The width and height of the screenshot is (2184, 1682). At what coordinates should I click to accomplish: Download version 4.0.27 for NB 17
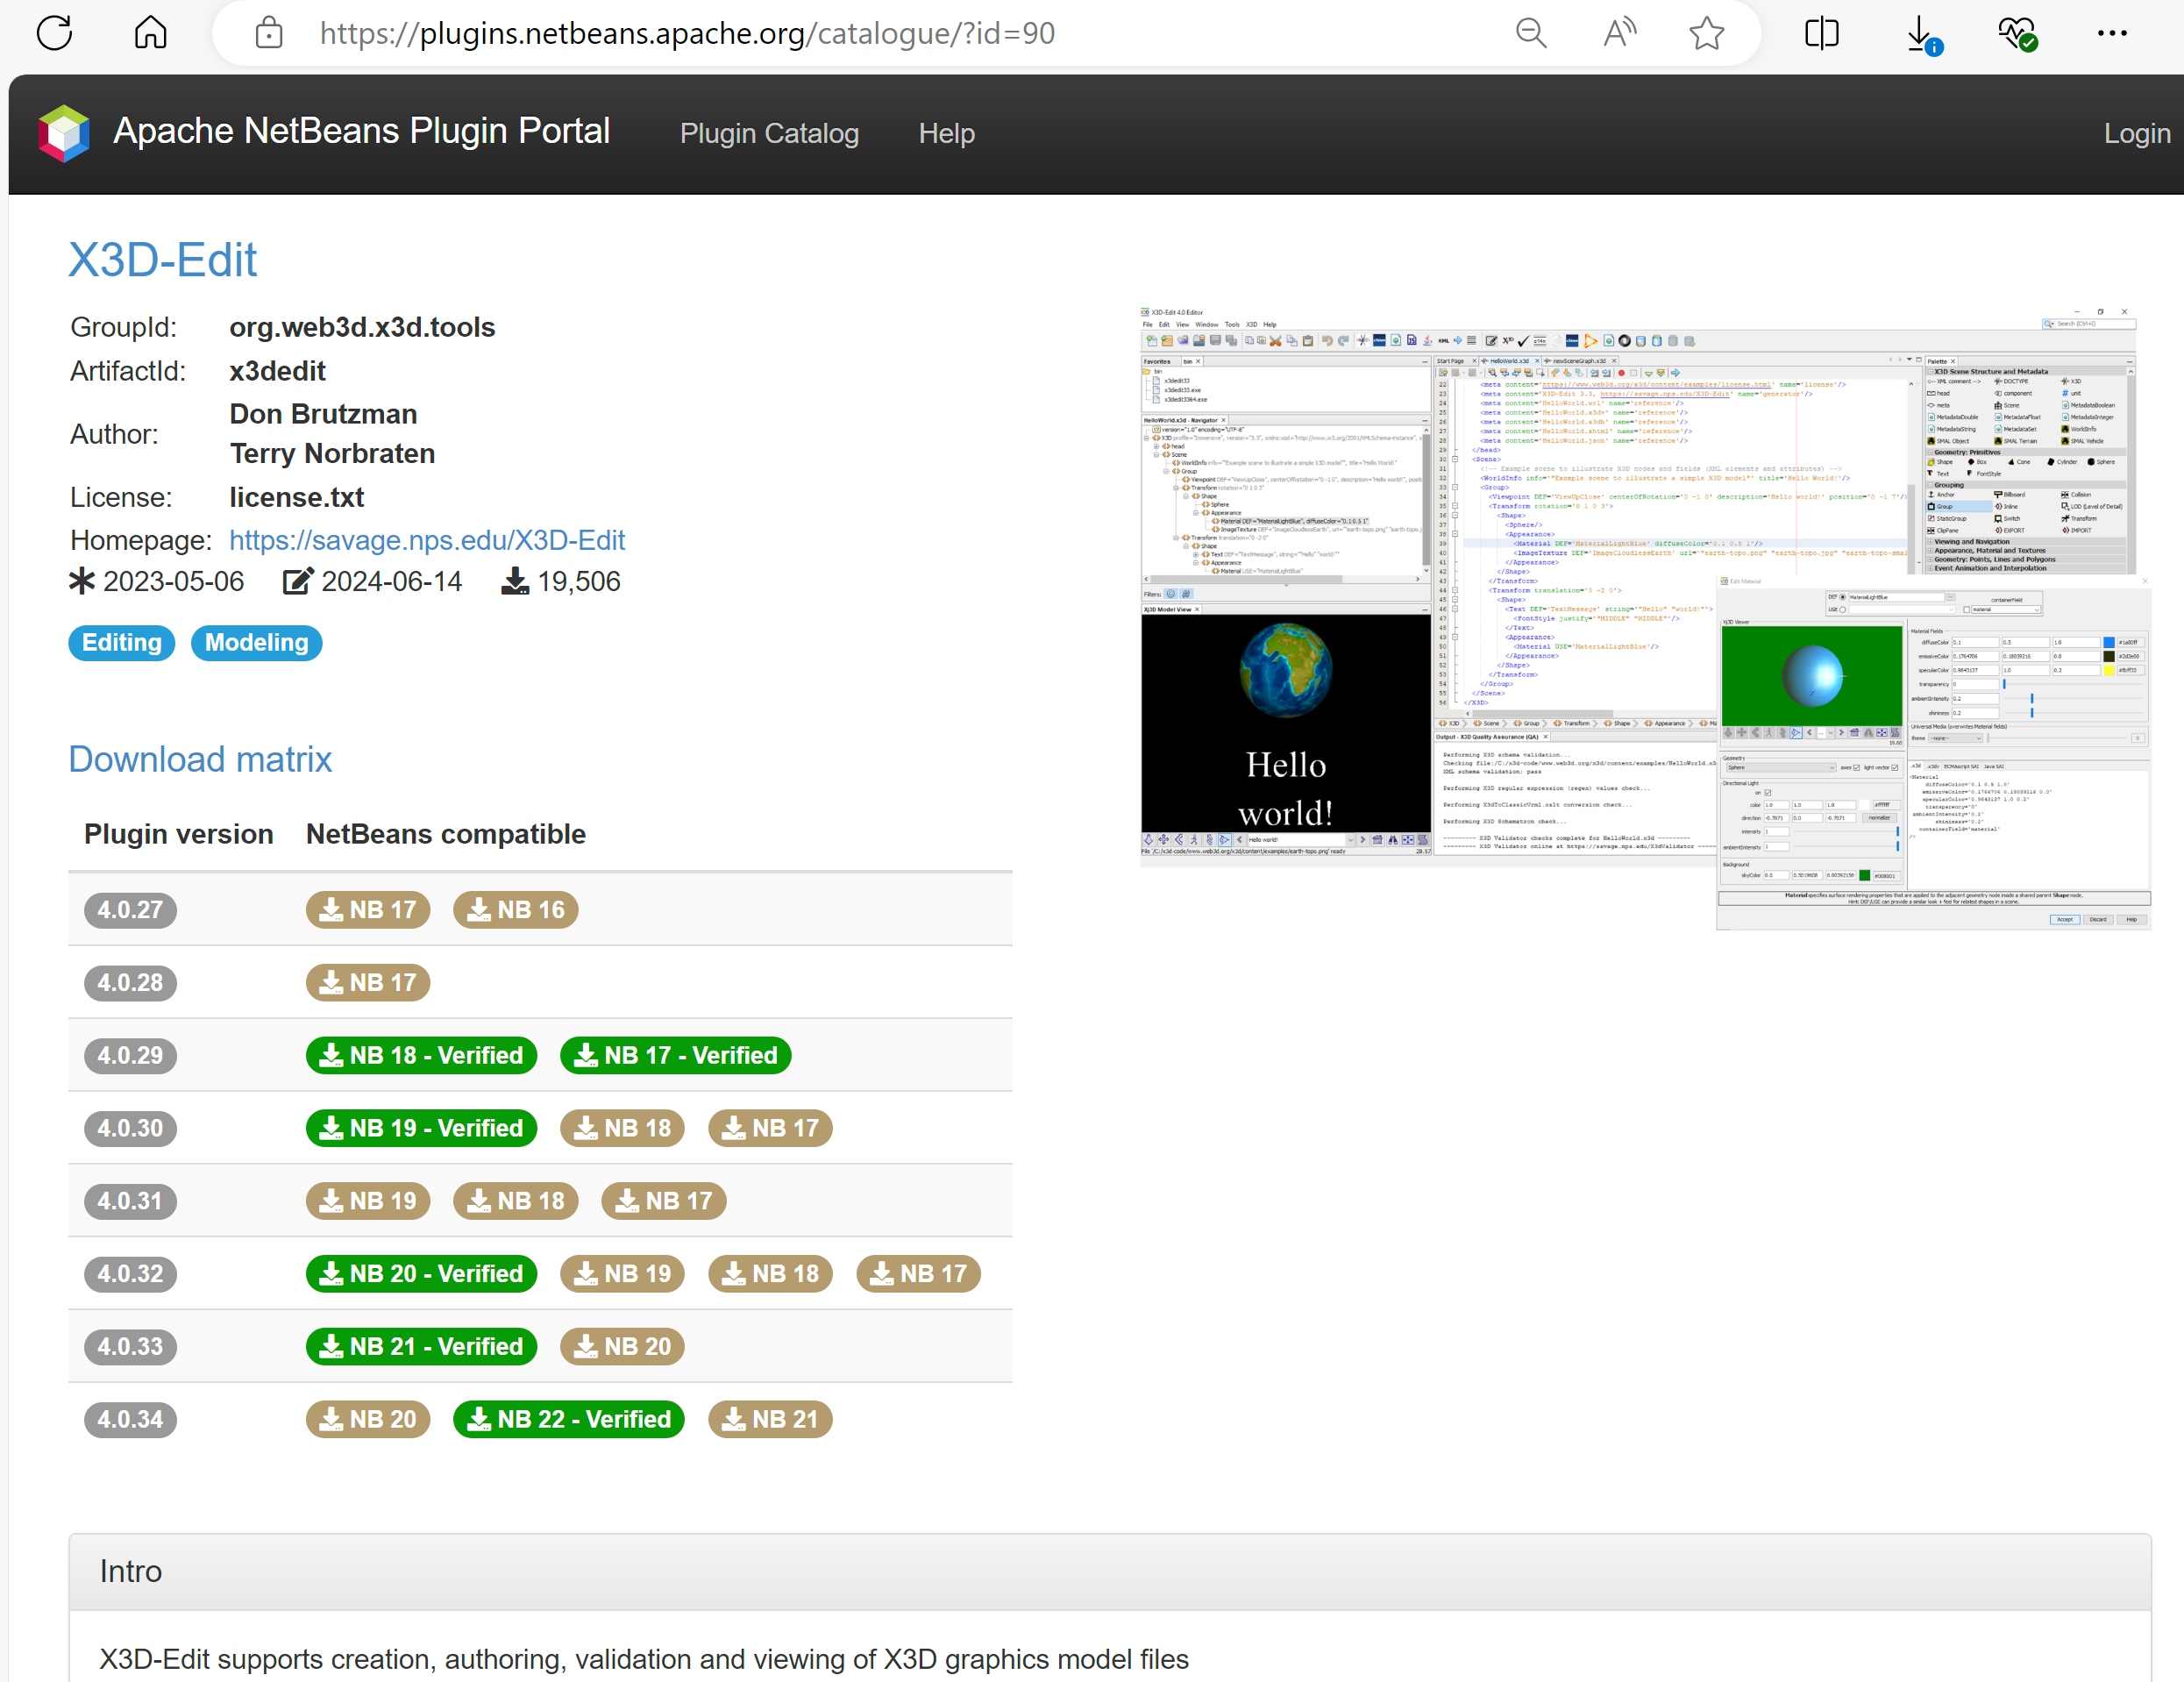368,910
